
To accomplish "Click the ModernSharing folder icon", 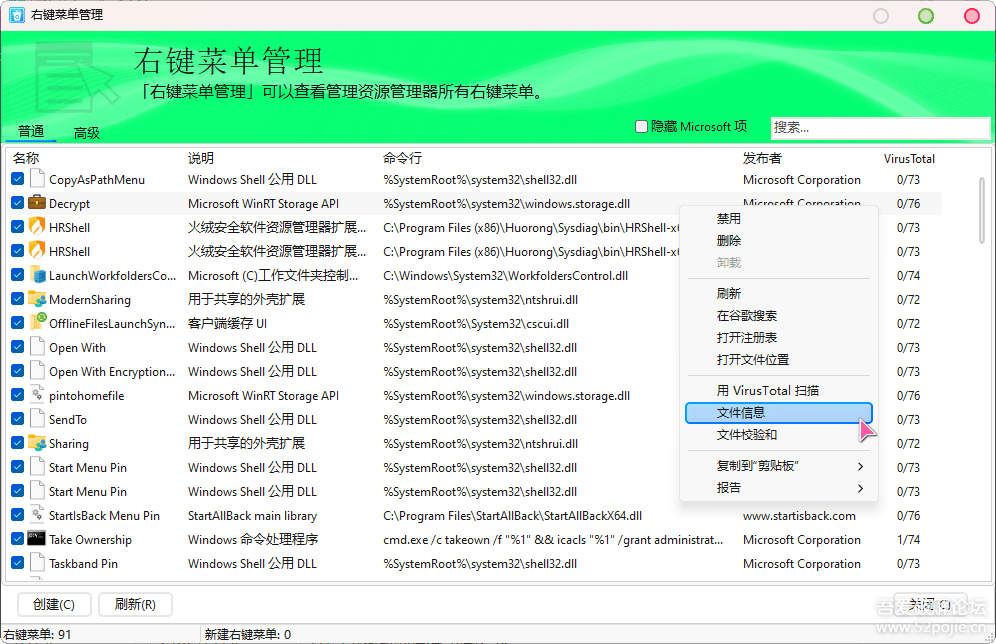I will 37,299.
